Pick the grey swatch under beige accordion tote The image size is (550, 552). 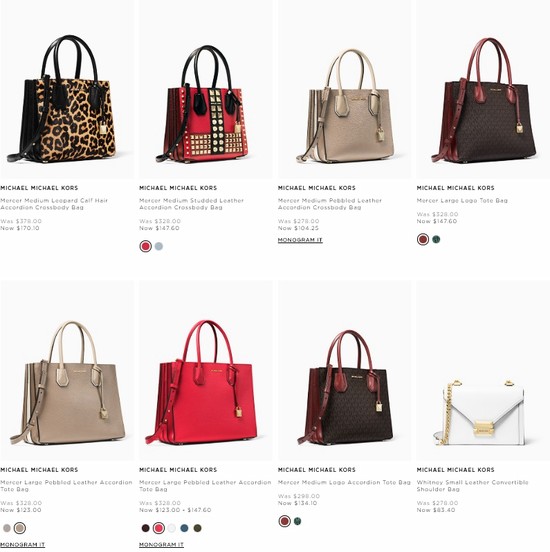point(7,528)
